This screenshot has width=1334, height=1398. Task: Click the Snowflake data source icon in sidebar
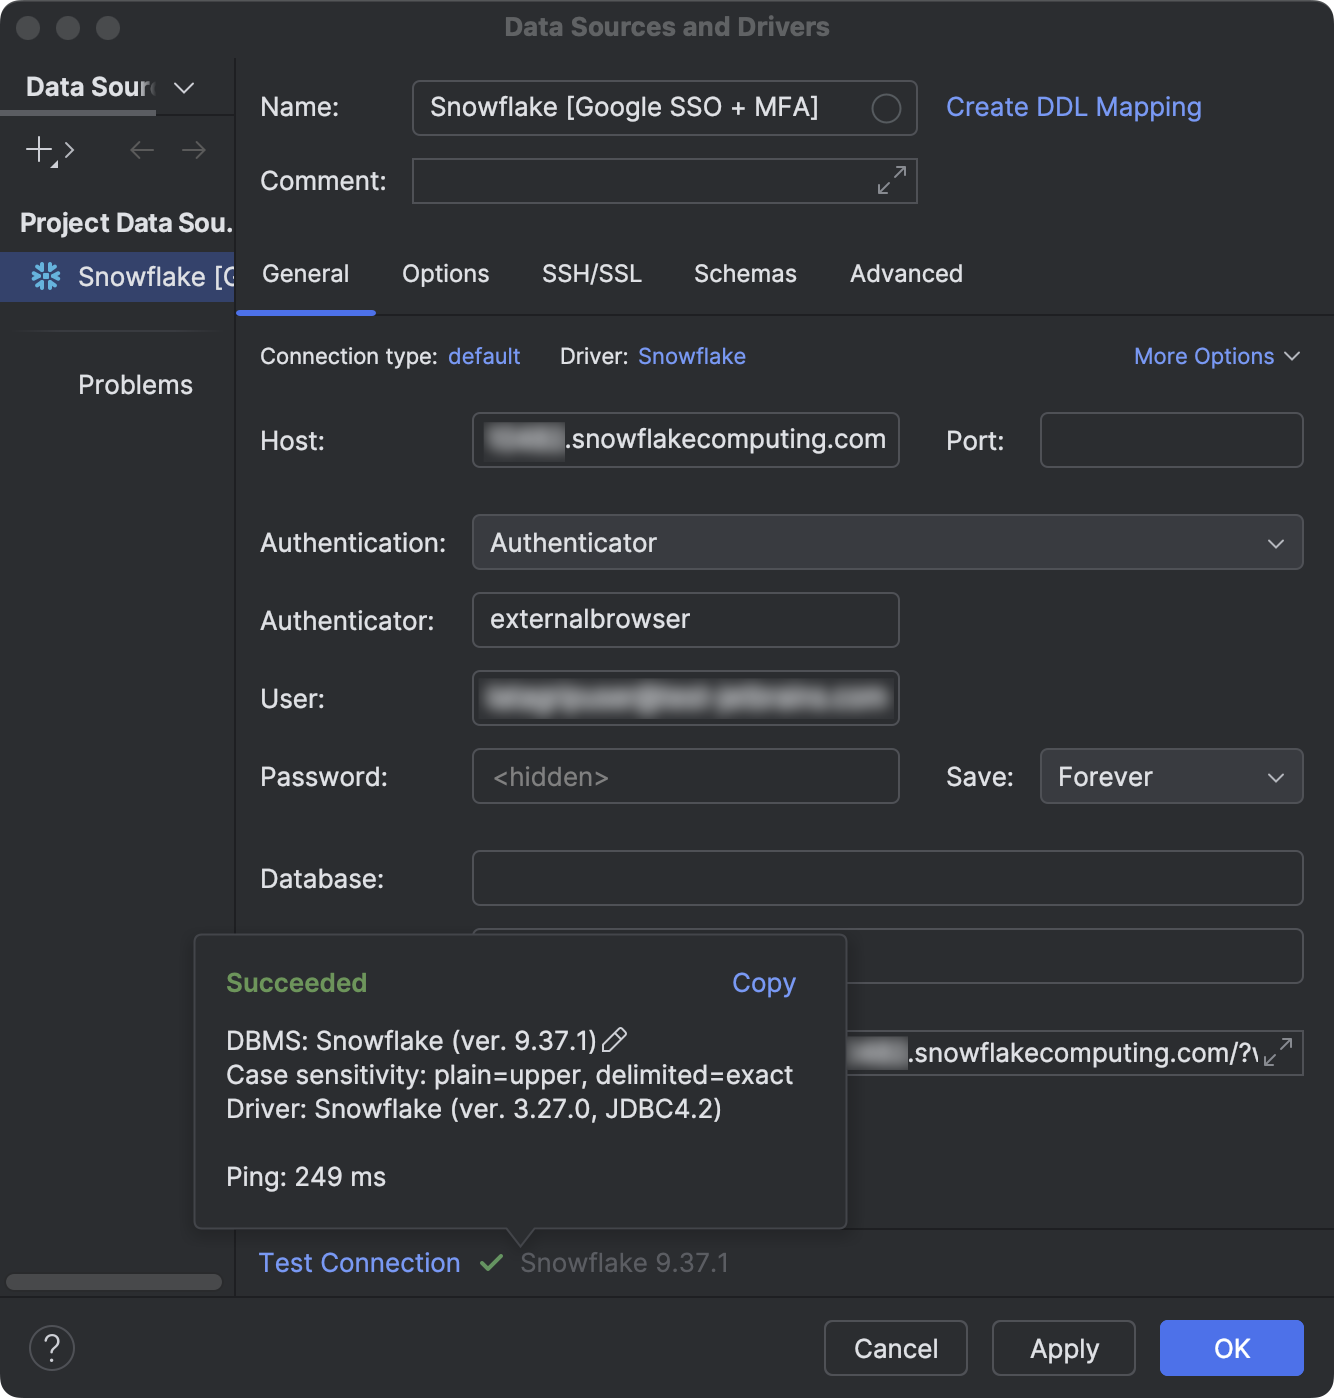point(46,277)
